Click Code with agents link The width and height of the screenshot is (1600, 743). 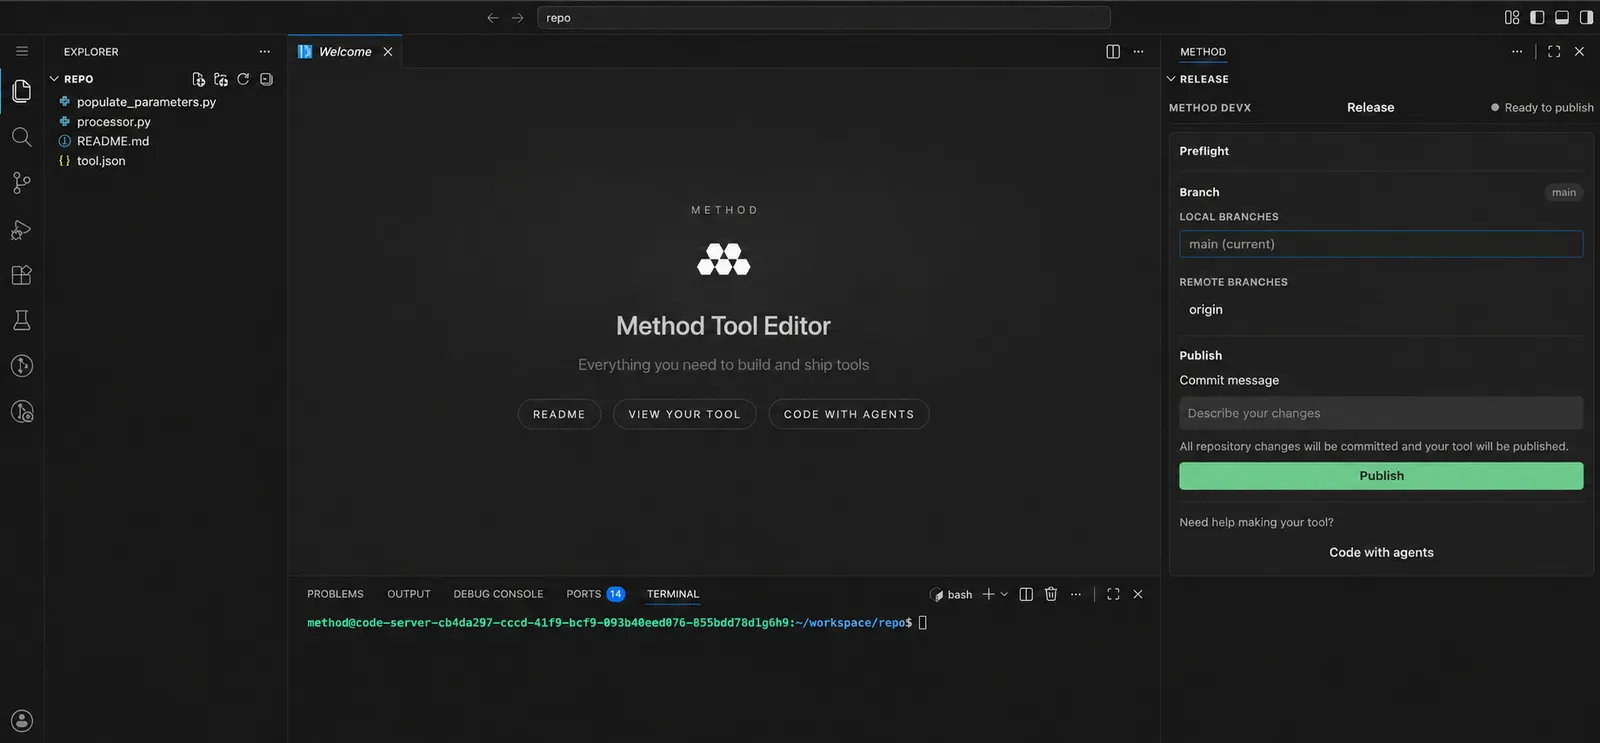pos(1381,552)
